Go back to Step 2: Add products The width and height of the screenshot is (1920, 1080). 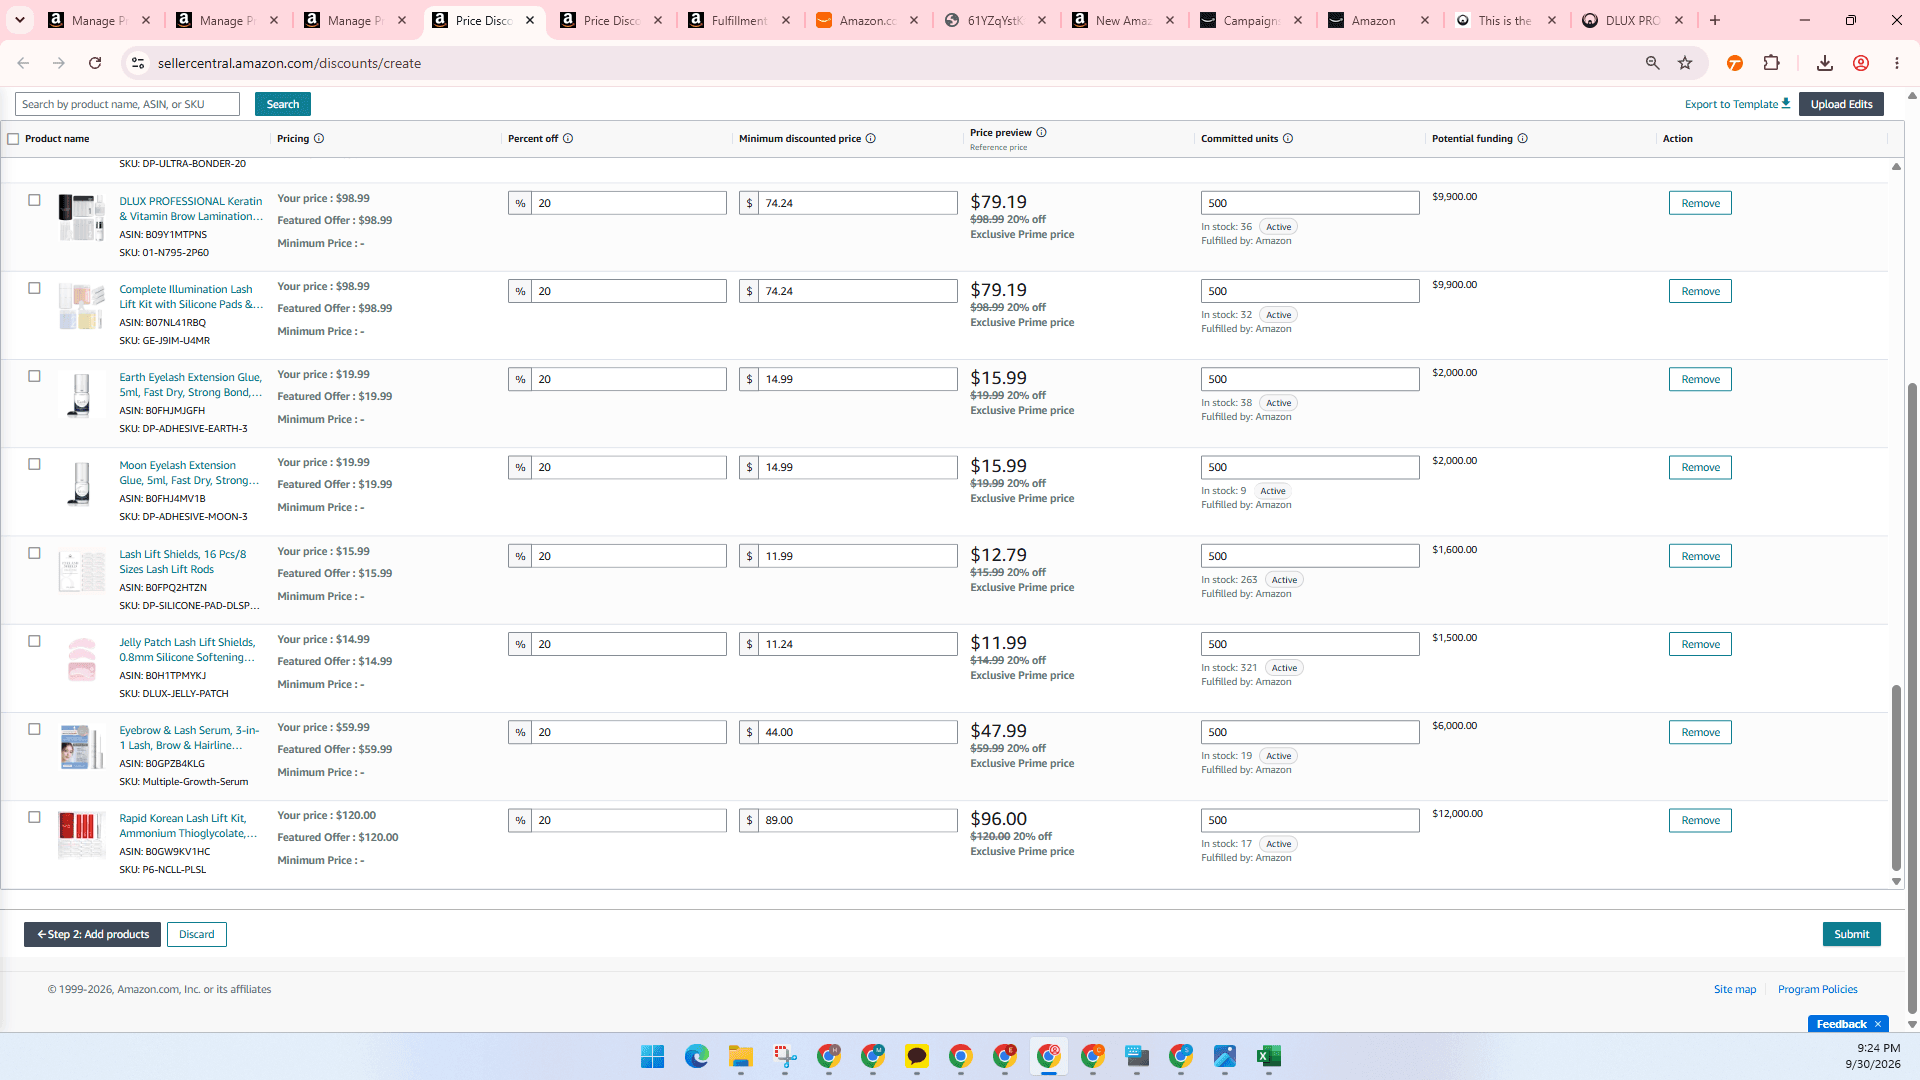[x=92, y=934]
